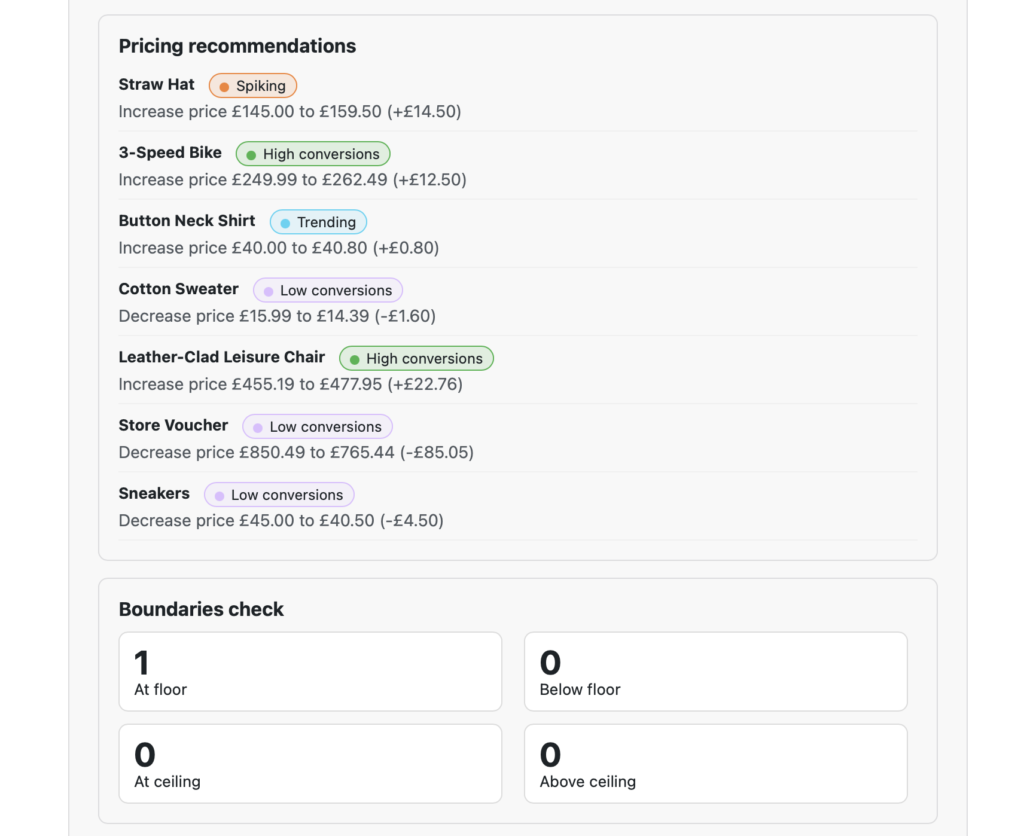
Task: Select the Cotton Sweater product name
Action: (x=178, y=288)
